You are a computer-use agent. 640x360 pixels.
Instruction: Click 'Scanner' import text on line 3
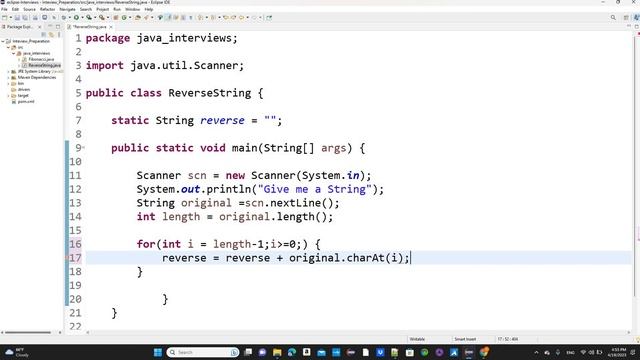click(x=216, y=65)
